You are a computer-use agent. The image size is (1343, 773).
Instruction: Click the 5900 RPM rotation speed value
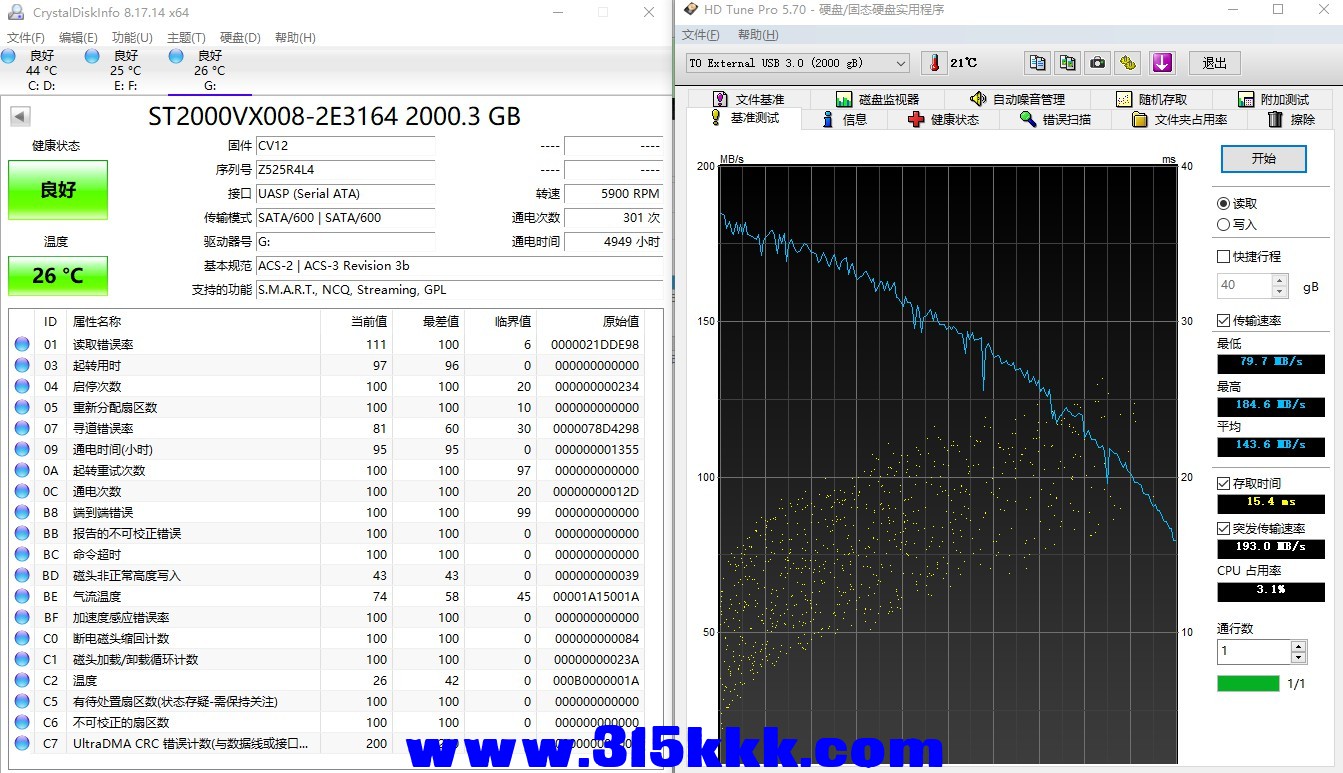point(613,194)
